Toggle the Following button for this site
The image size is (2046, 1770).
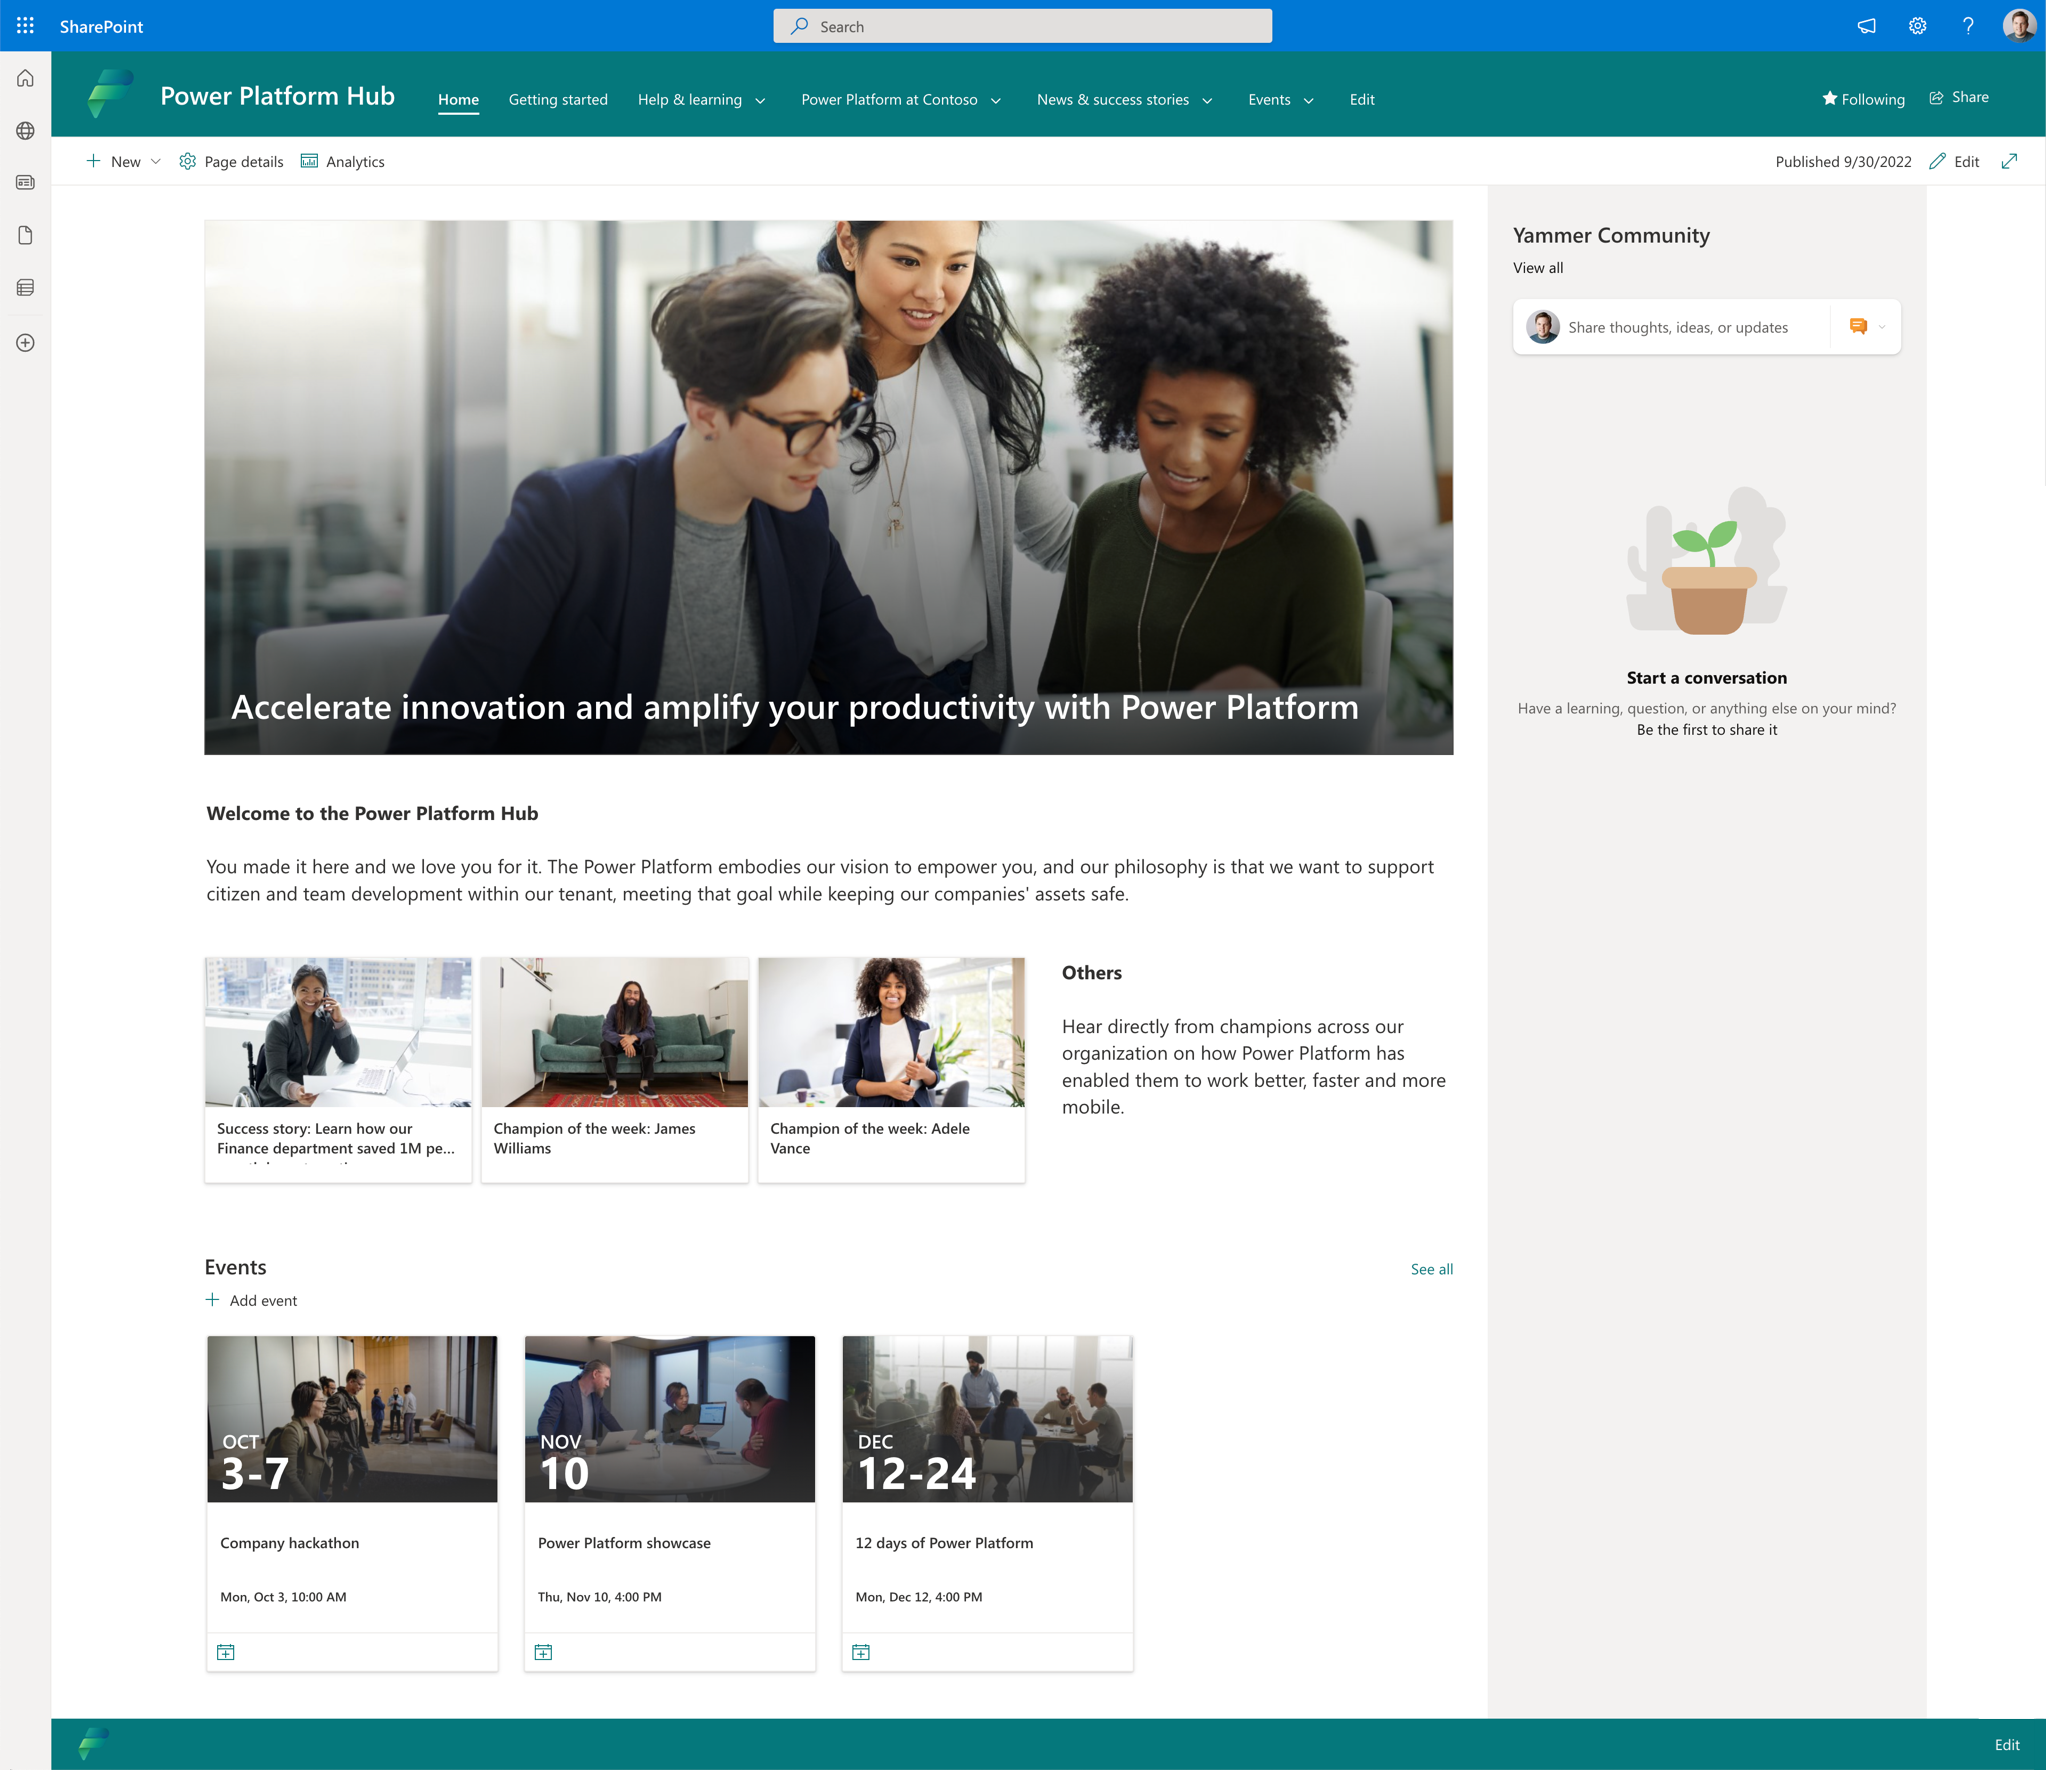click(x=1865, y=96)
